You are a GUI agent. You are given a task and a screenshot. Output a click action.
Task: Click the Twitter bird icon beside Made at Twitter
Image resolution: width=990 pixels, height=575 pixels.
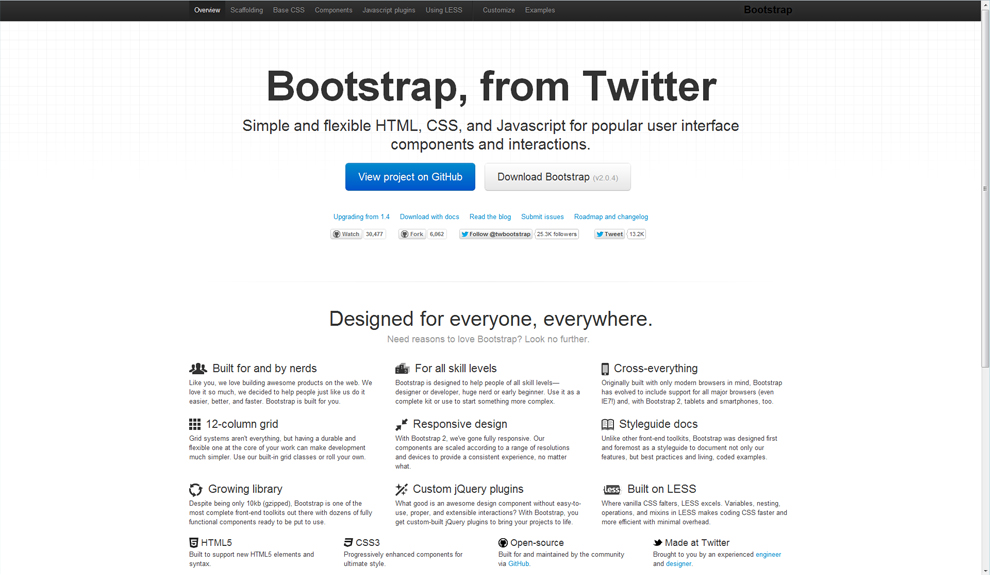tap(657, 542)
